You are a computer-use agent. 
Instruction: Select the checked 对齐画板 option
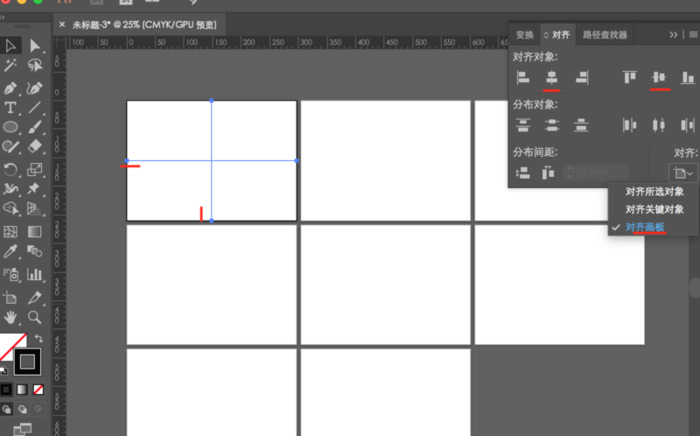645,227
